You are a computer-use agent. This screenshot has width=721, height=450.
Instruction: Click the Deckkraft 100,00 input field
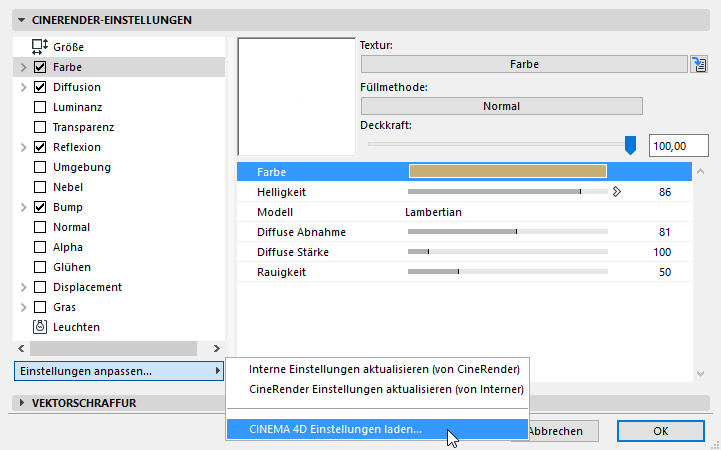coord(679,146)
